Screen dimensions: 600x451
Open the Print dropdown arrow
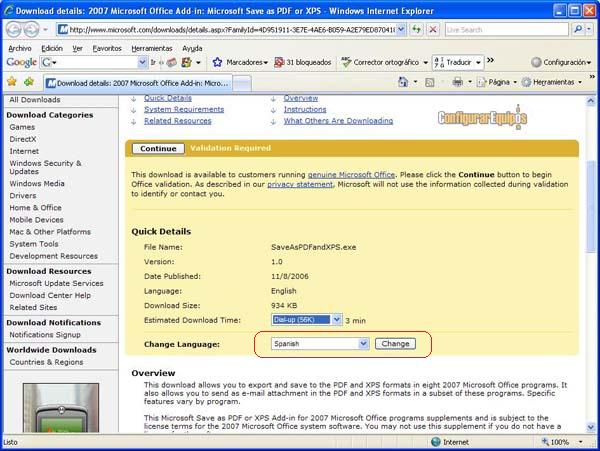[x=470, y=82]
